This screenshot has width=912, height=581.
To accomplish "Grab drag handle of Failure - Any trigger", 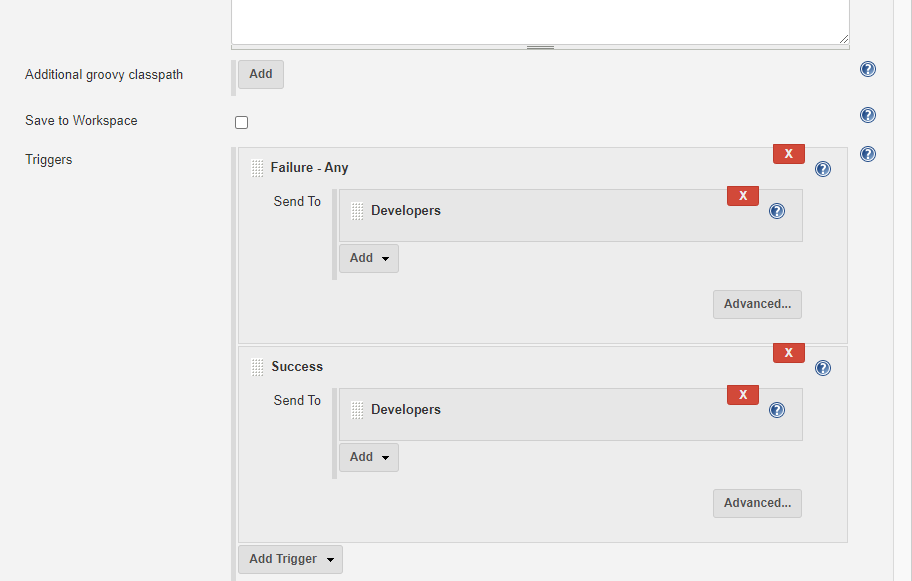I will [x=257, y=168].
